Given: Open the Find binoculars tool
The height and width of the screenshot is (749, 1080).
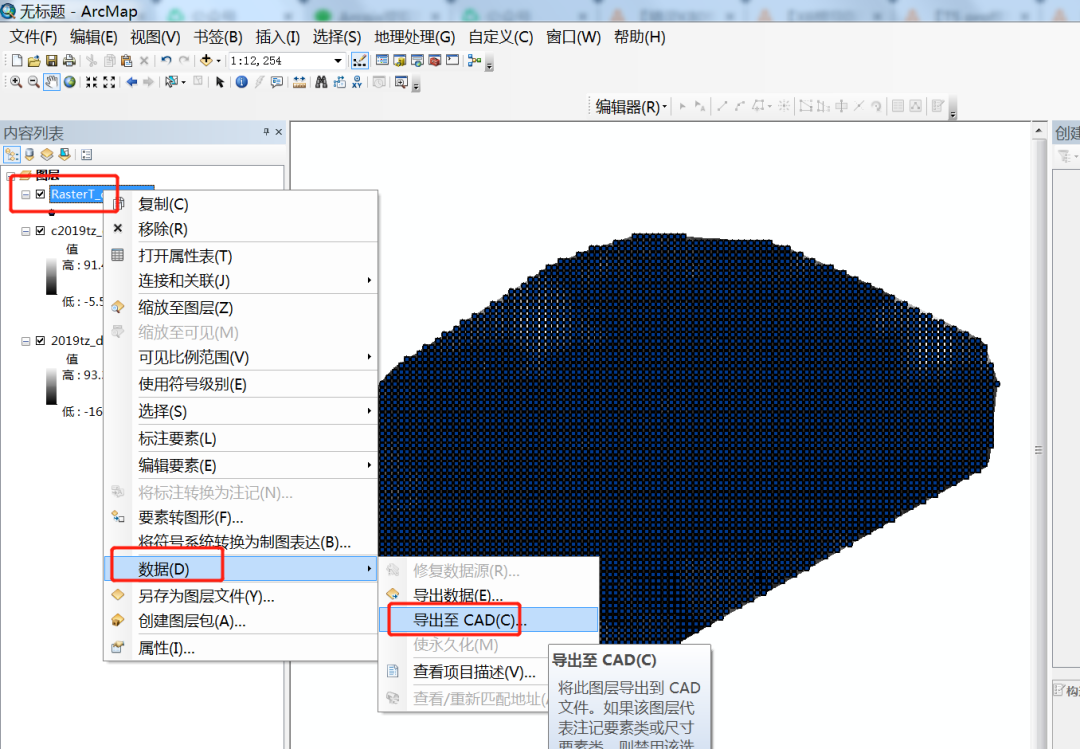Looking at the screenshot, I should (322, 82).
